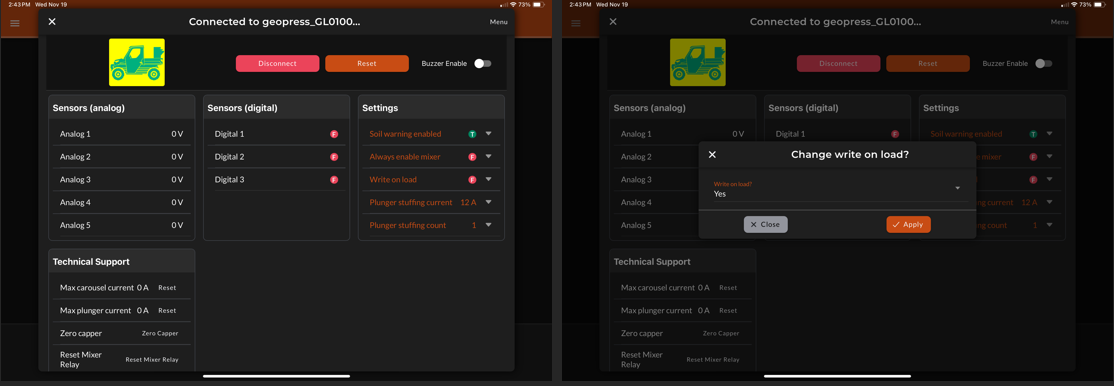Expand Plunger stuffing count dropdown arrow, left screenshot
The image size is (1114, 386).
(489, 225)
